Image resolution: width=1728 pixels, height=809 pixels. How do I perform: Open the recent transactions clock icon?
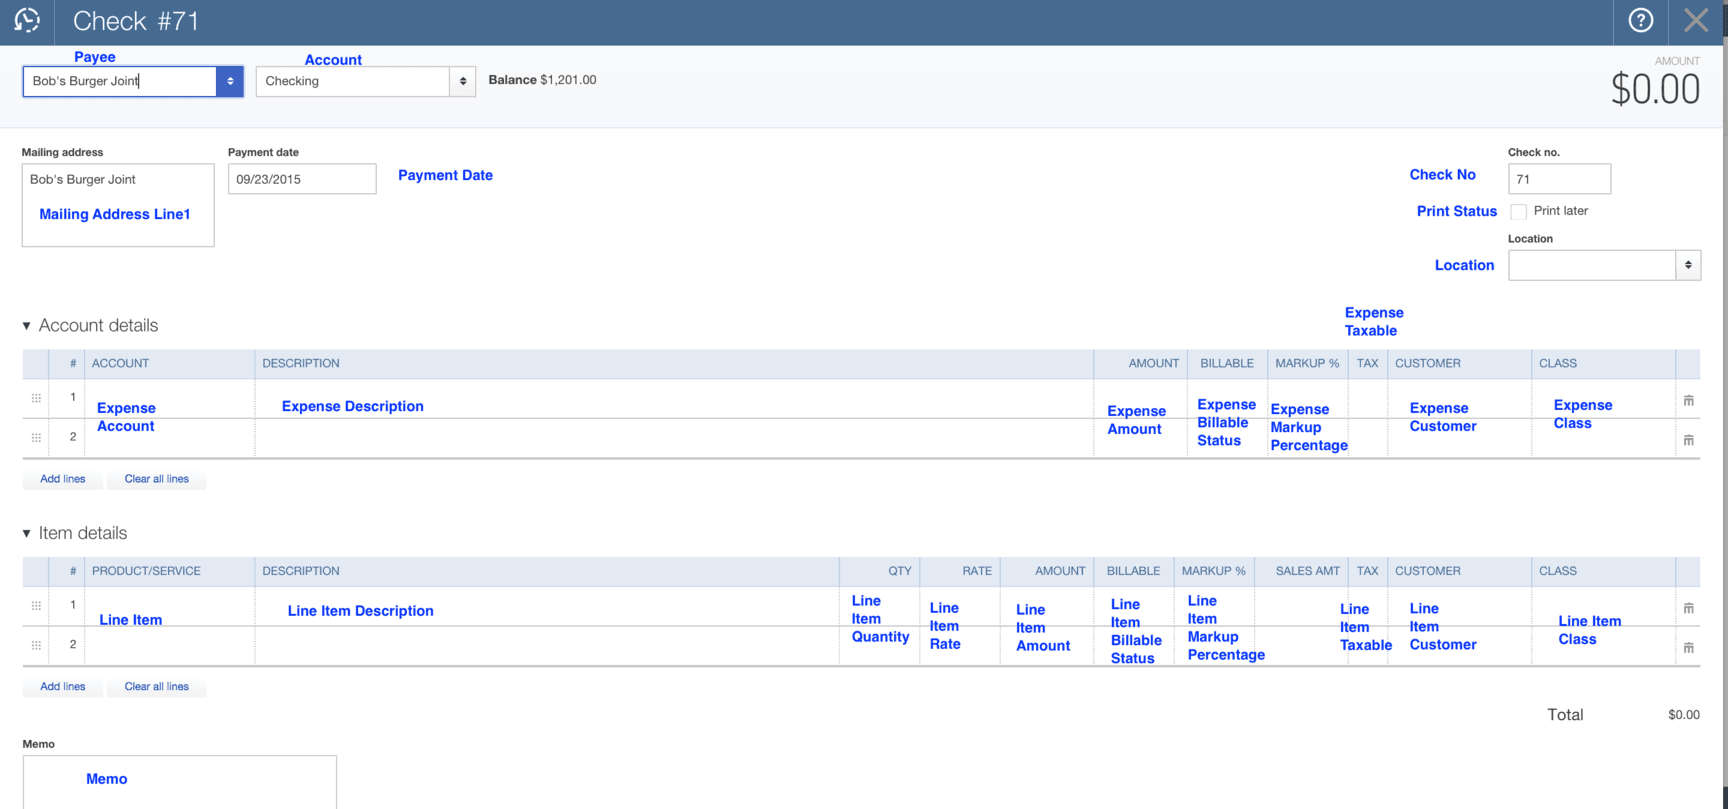click(27, 20)
